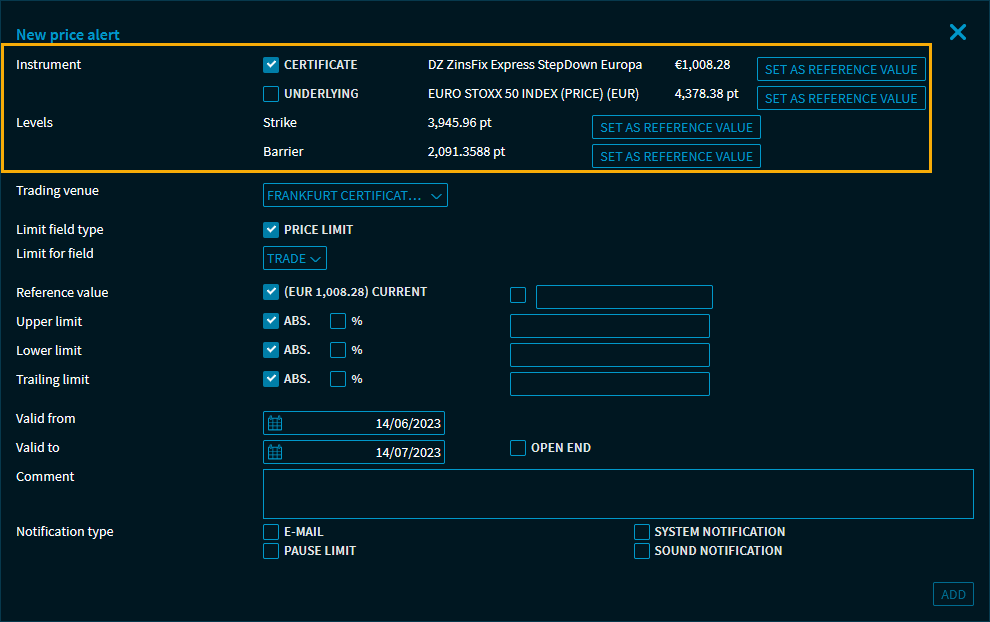Image resolution: width=990 pixels, height=622 pixels.
Task: Open the TRADE limit field dropdown
Action: pyautogui.click(x=295, y=259)
